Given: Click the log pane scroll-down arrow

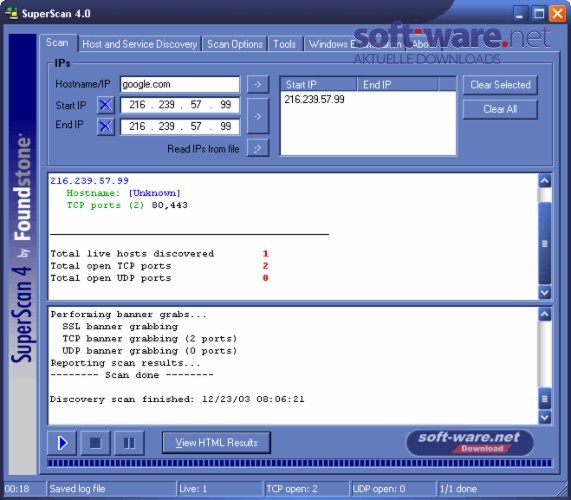Looking at the screenshot, I should 545,417.
